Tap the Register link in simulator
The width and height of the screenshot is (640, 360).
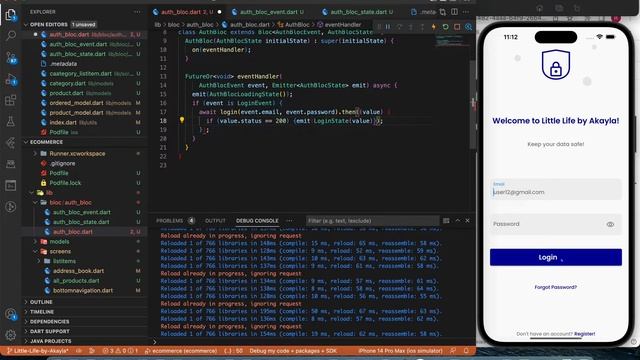click(584, 334)
